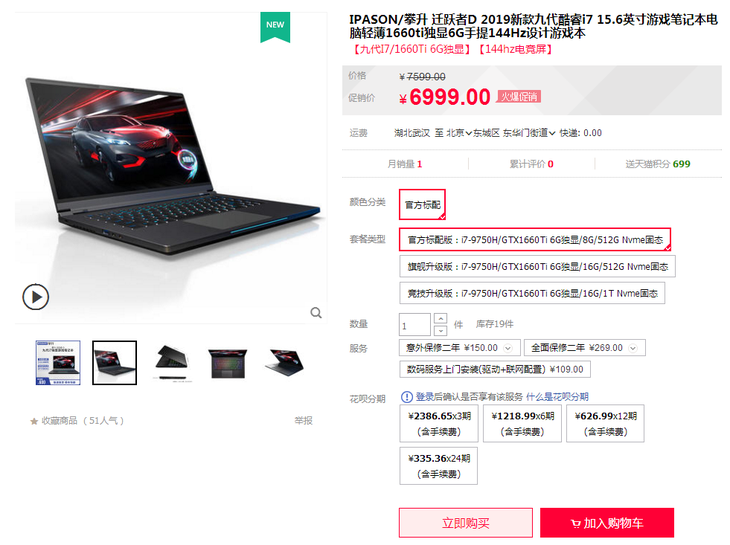Screen dimensions: 730x545
Task: Click the info icon beside 登录后确认
Action: tap(406, 397)
